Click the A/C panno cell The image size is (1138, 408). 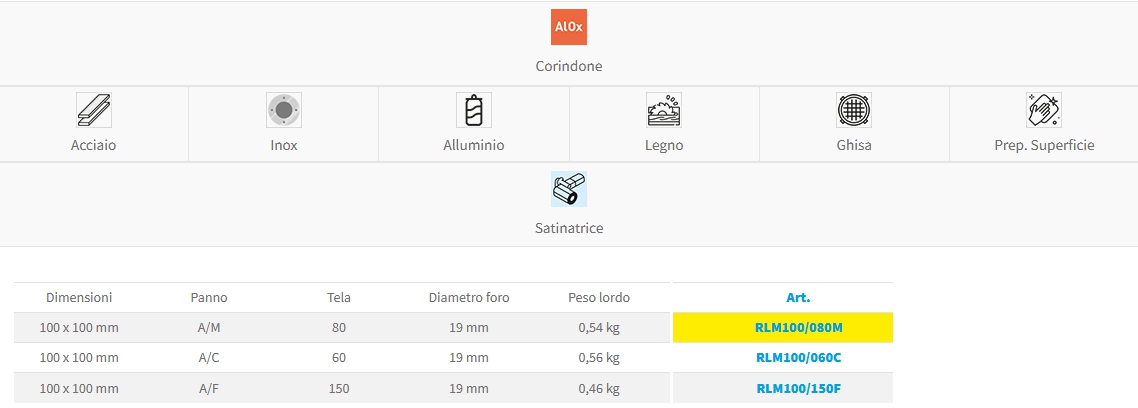coord(209,358)
